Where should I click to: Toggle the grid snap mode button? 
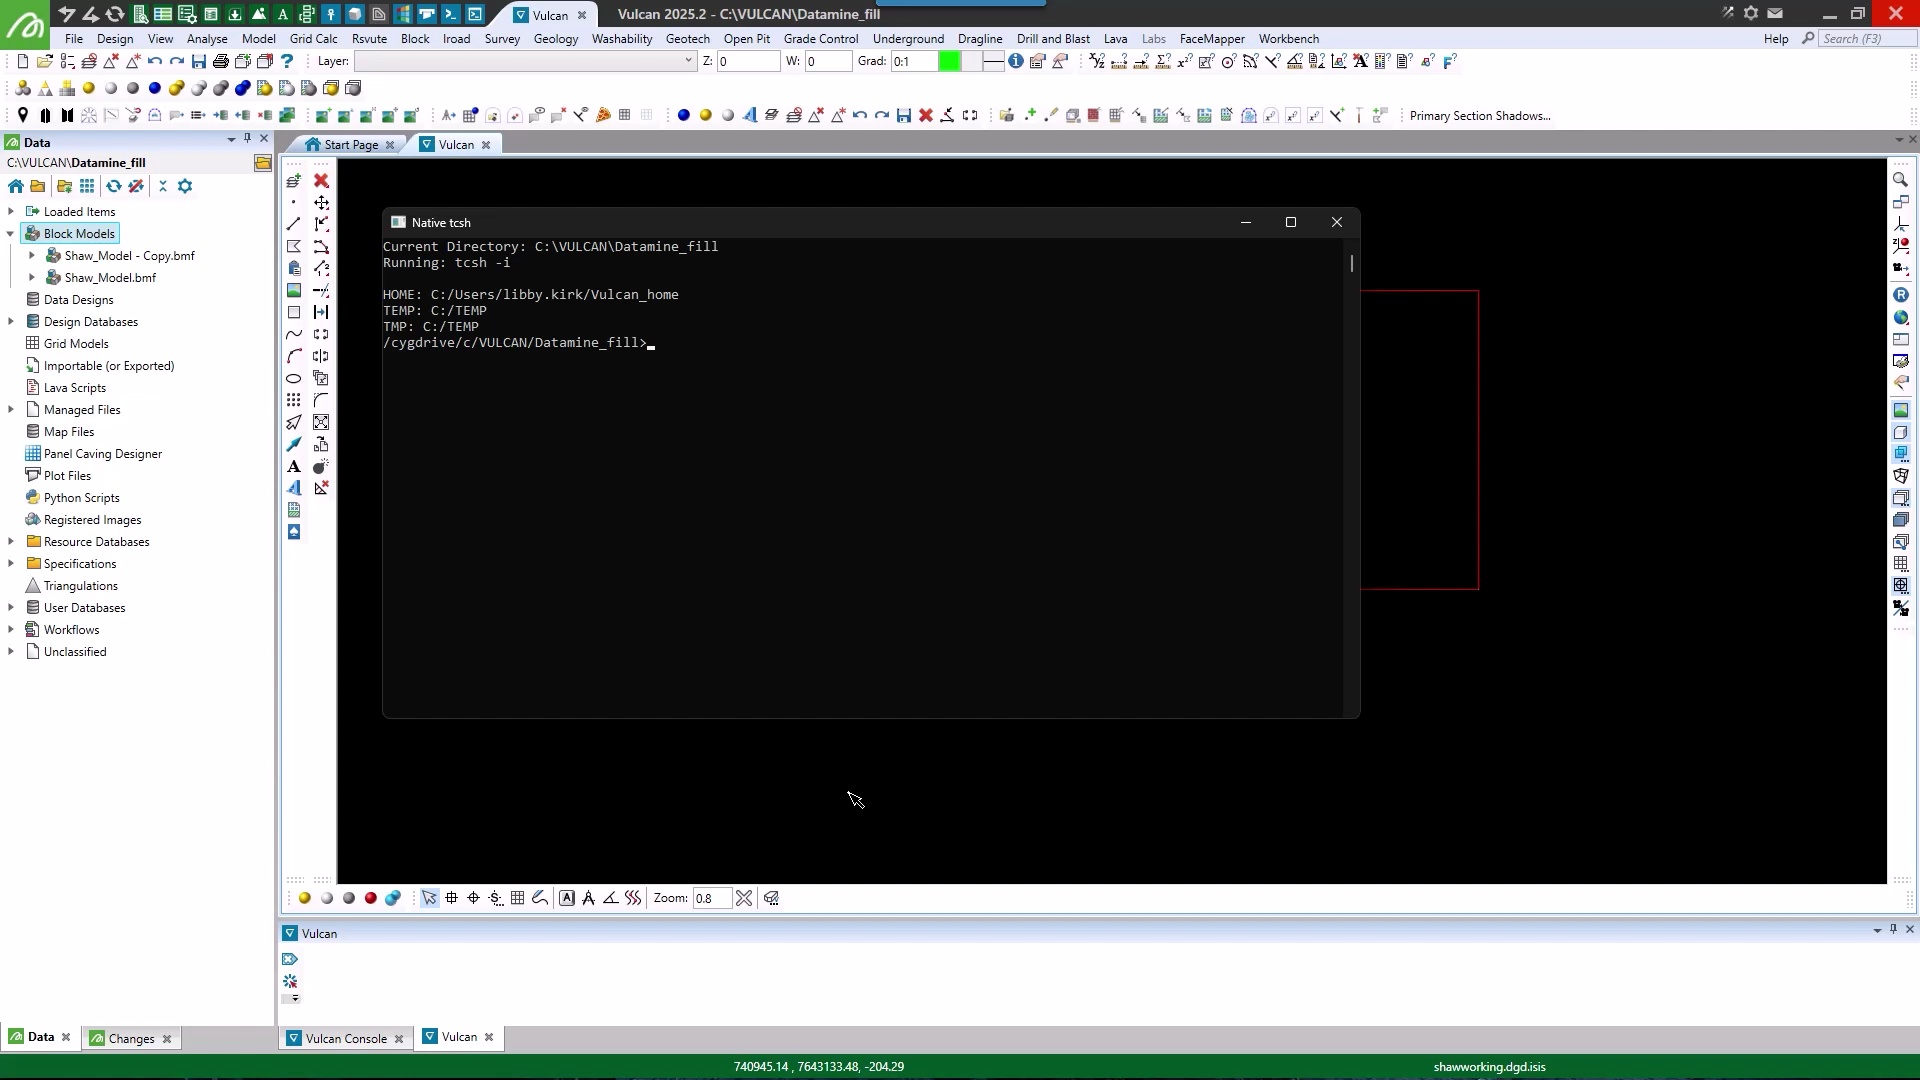point(517,898)
